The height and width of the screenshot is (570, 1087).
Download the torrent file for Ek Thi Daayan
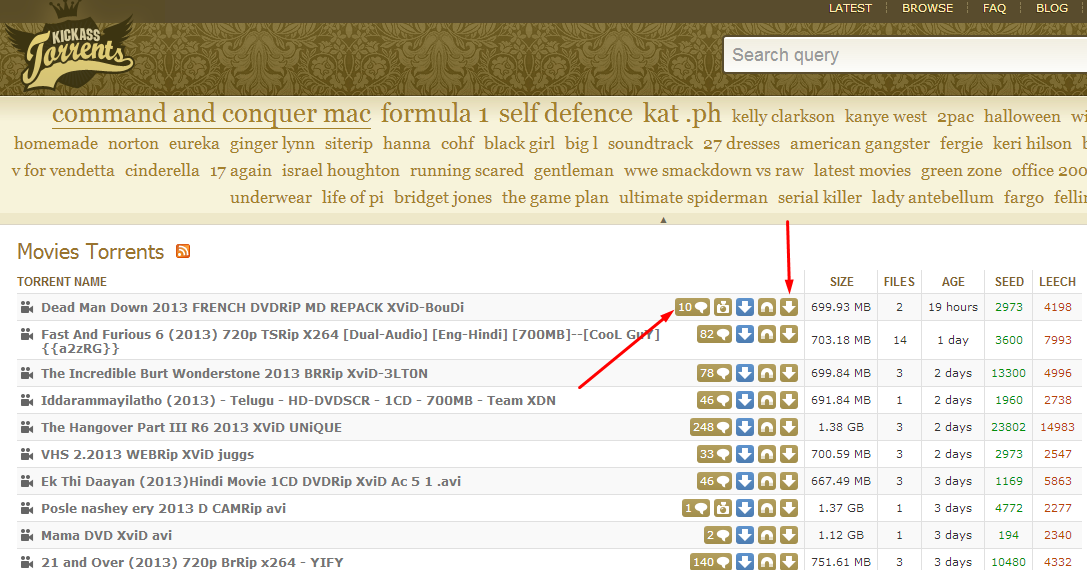[789, 481]
